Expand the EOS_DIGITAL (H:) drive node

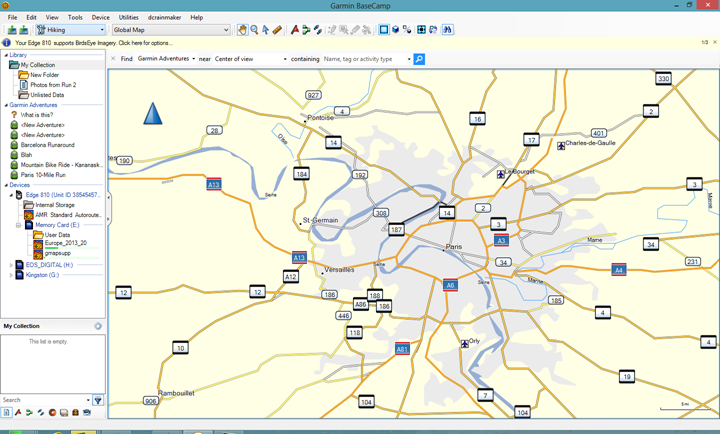[x=11, y=265]
